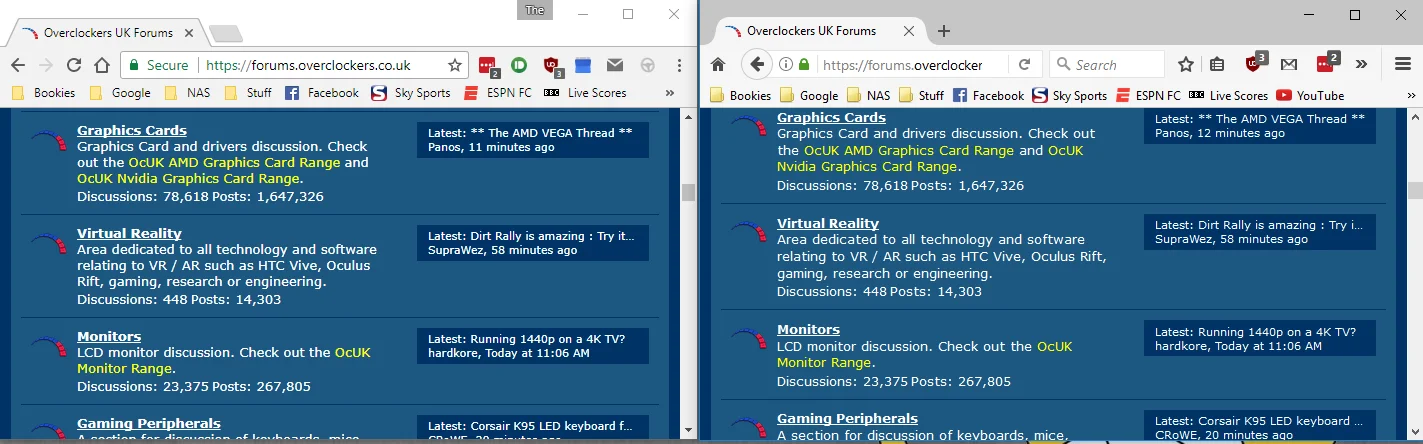The height and width of the screenshot is (444, 1423).
Task: Open the Live Scores bookmark in Chrome
Action: tap(585, 93)
